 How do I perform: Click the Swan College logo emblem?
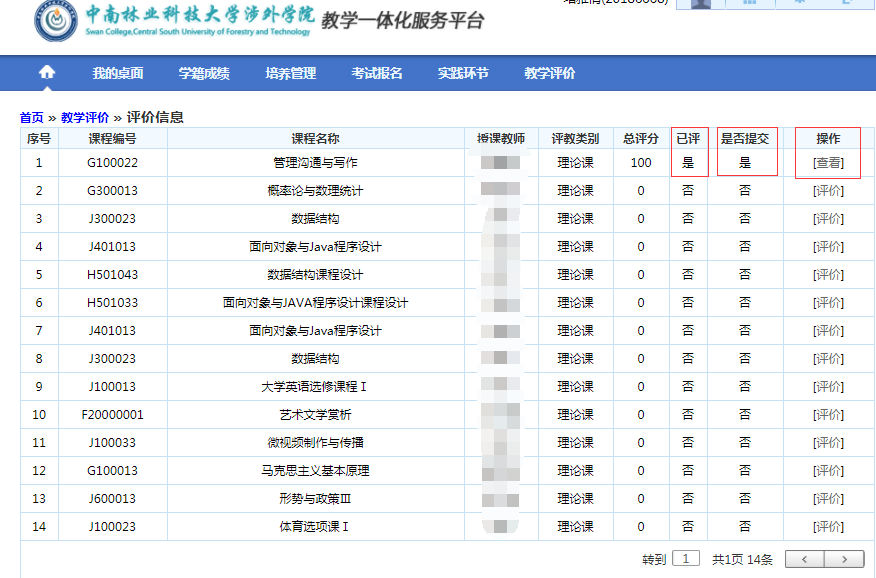[x=56, y=22]
